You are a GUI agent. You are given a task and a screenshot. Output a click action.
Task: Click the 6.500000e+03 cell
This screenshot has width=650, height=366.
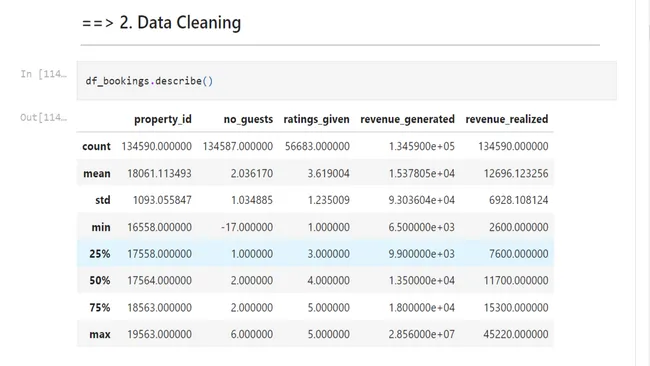click(422, 227)
